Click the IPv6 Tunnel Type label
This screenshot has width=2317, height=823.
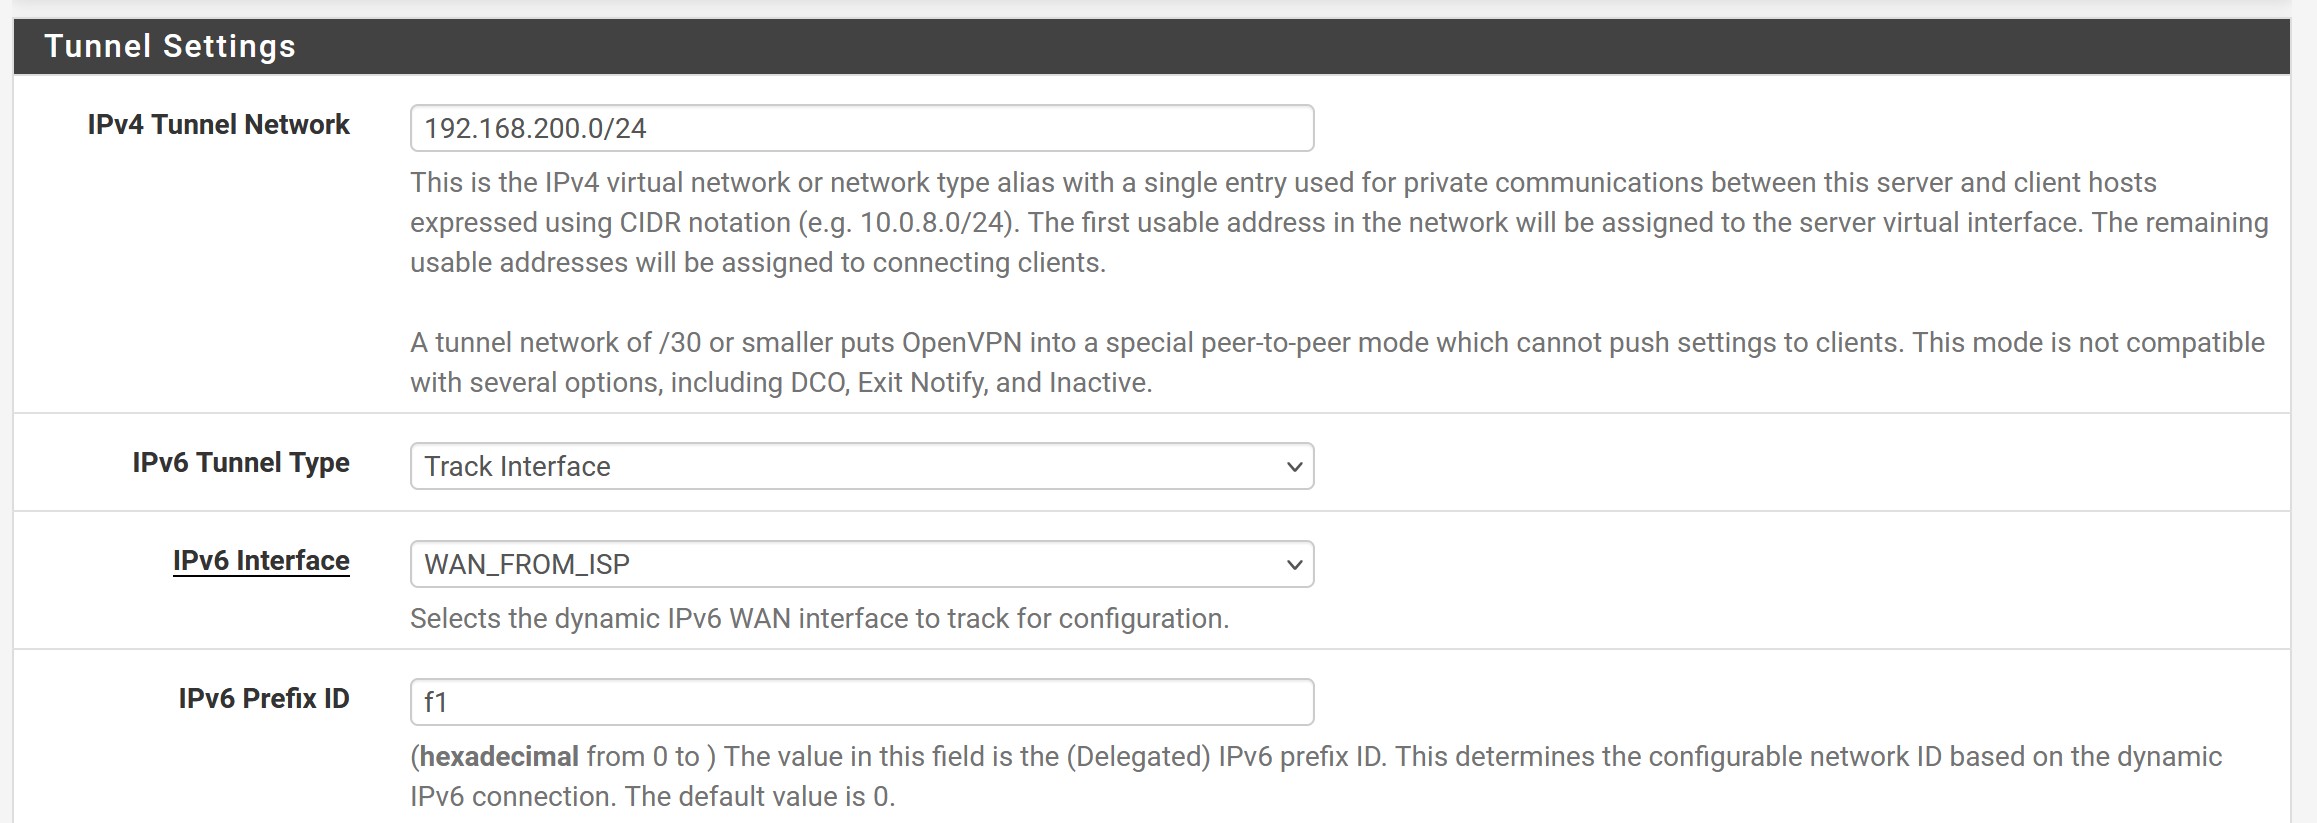pos(241,463)
